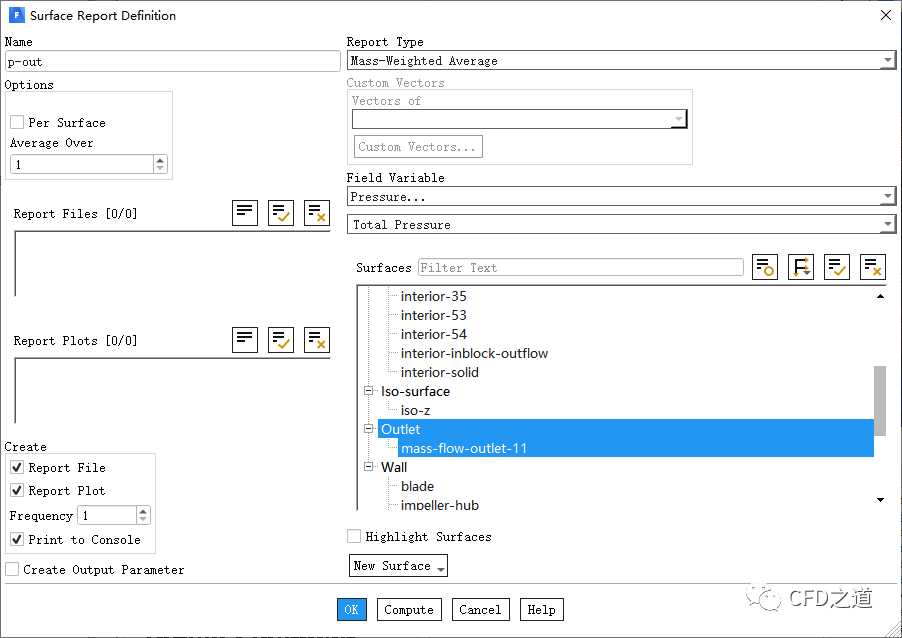Select all Report Files using the checkmark icon
Screen dimensions: 902x638
[x=281, y=212]
